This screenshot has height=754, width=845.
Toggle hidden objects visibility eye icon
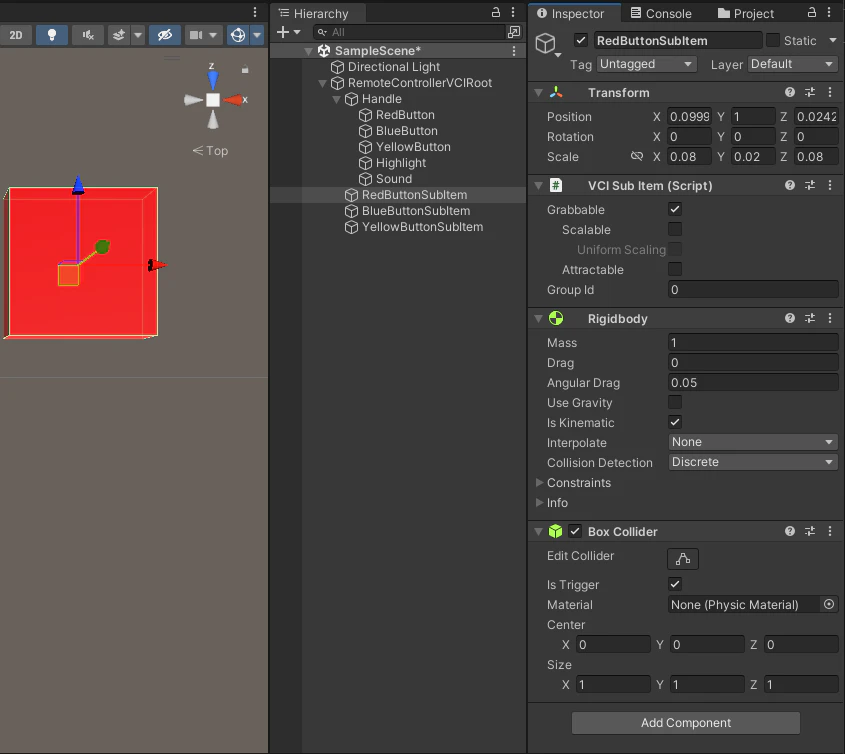point(164,36)
